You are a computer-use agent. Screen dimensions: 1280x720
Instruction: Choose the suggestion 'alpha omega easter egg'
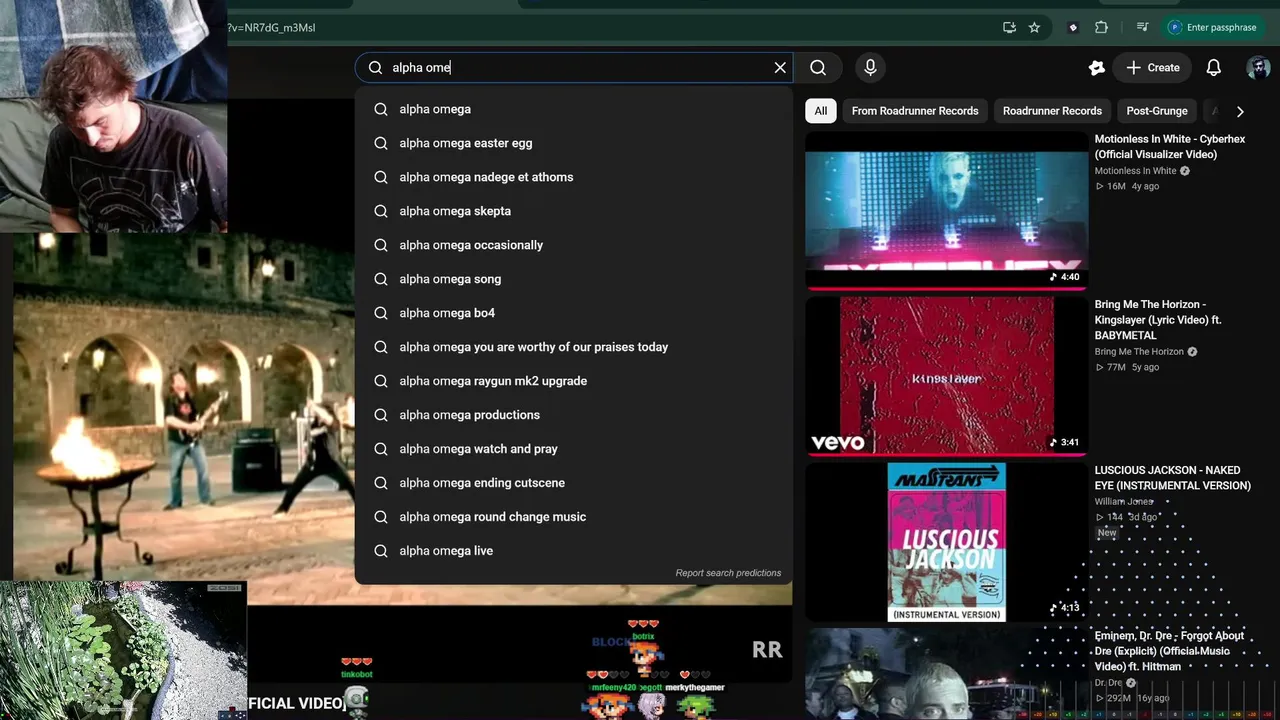pyautogui.click(x=573, y=143)
